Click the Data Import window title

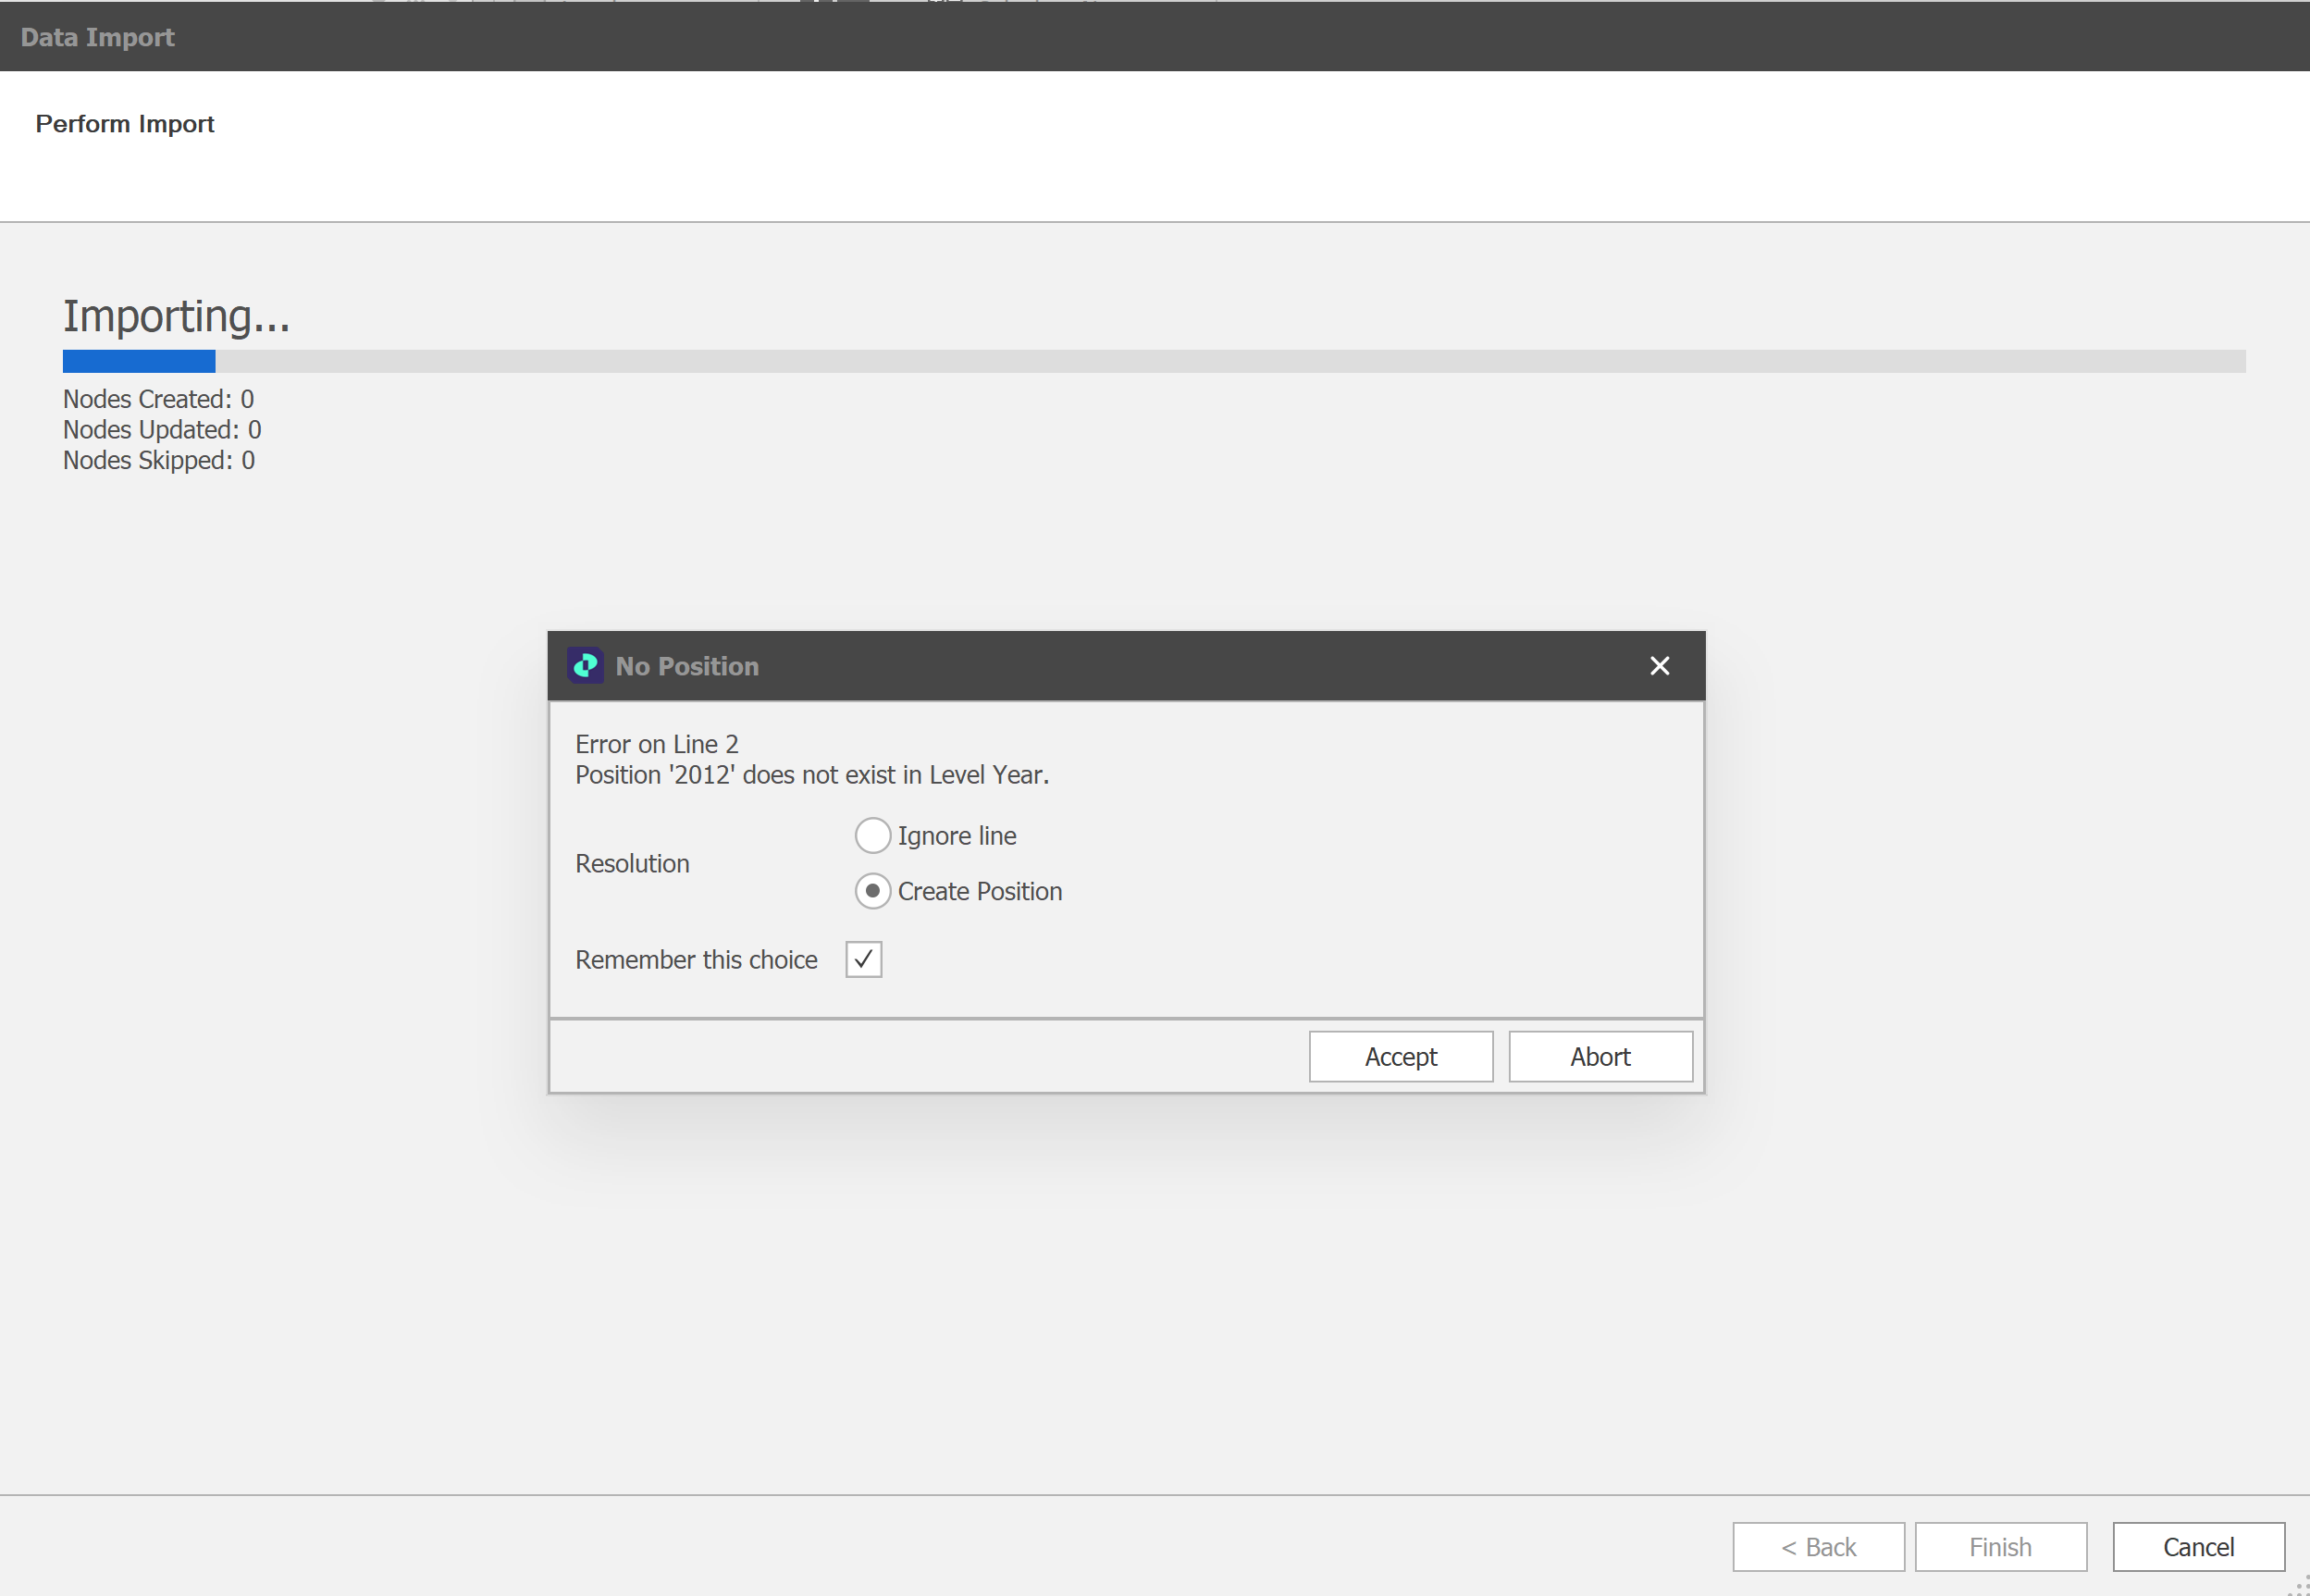[98, 37]
